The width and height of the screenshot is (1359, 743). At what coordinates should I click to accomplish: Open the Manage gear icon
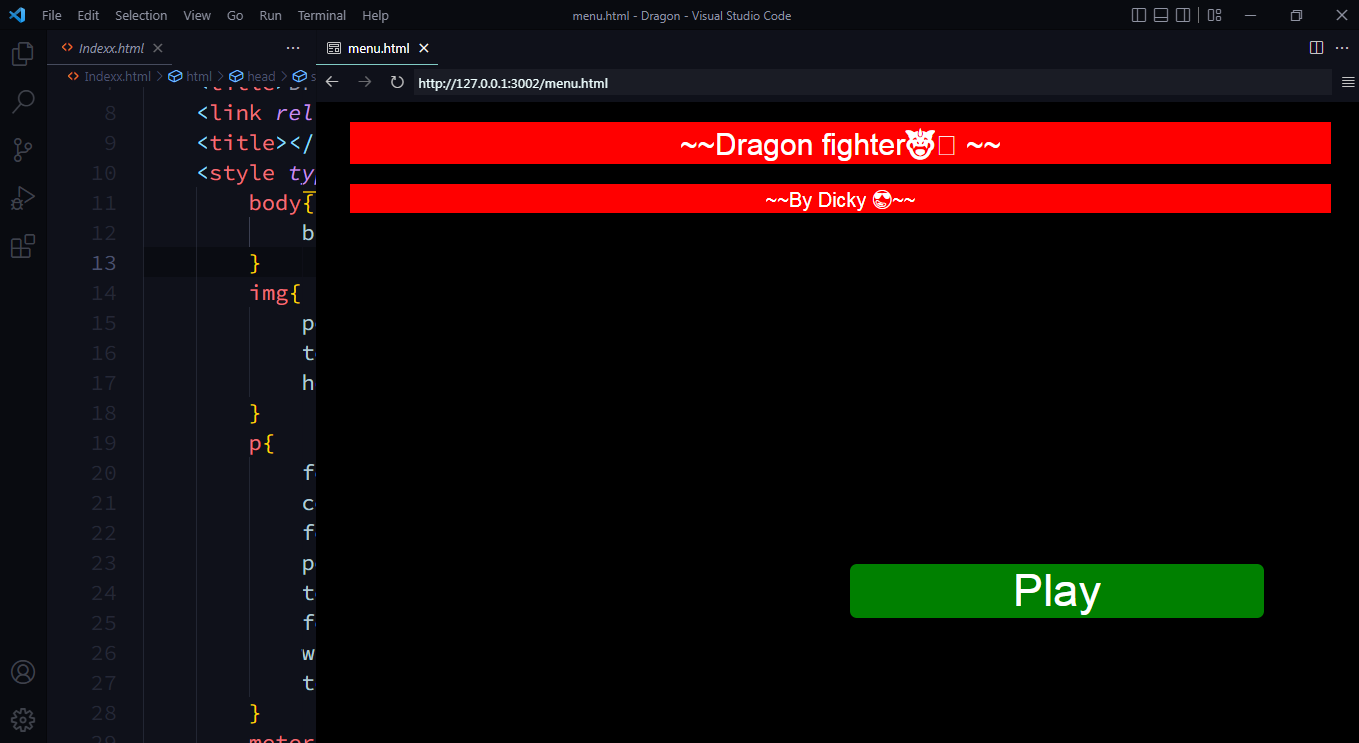23,719
